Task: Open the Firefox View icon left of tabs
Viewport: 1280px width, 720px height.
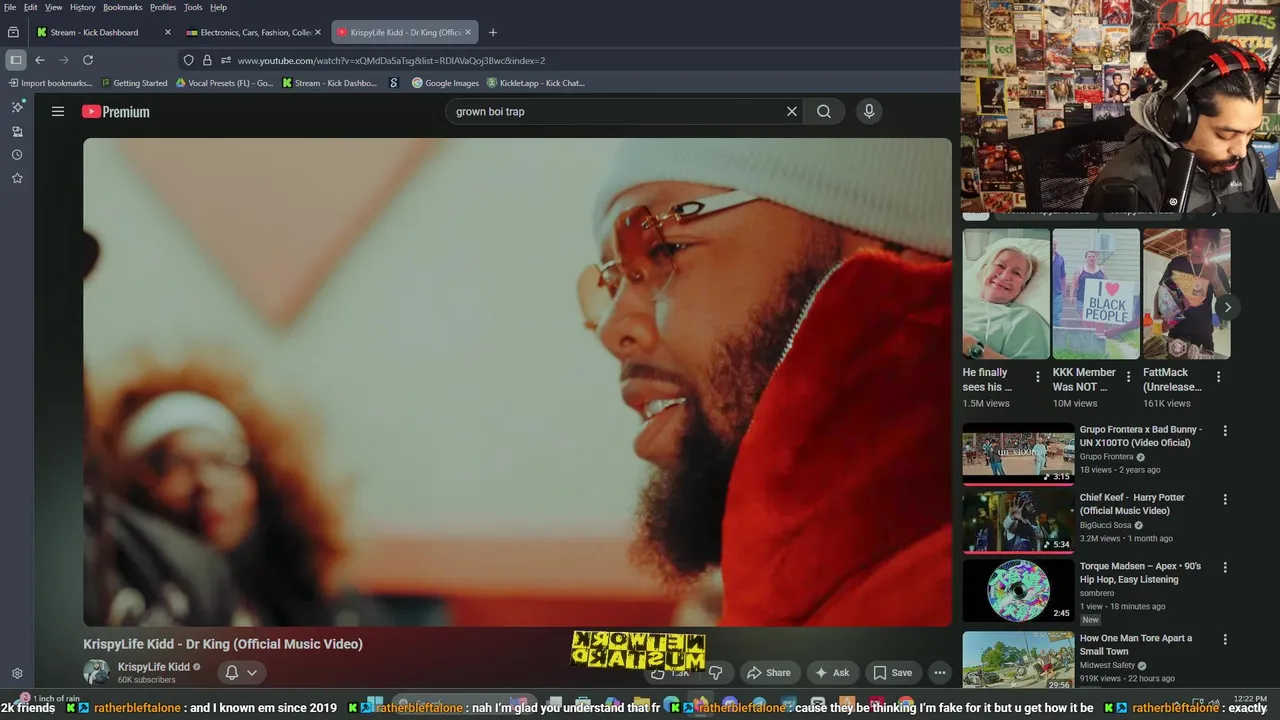Action: [x=13, y=32]
